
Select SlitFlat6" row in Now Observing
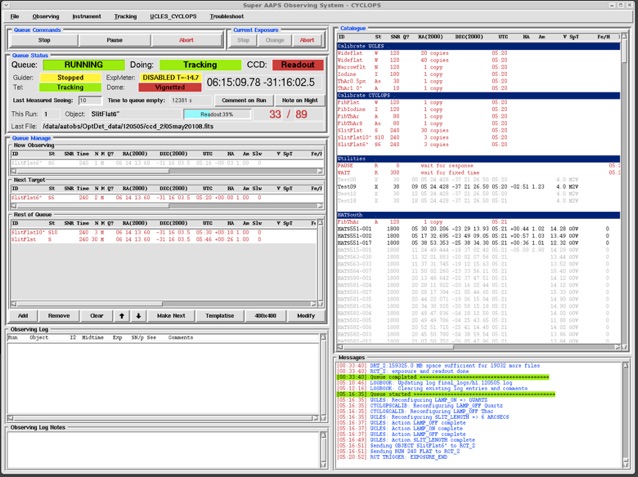pos(167,163)
